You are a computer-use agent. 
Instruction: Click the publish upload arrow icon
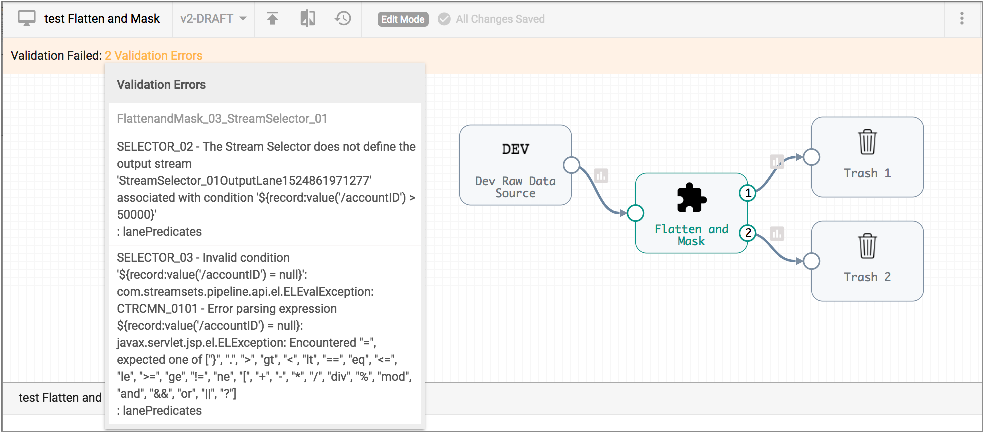[272, 19]
